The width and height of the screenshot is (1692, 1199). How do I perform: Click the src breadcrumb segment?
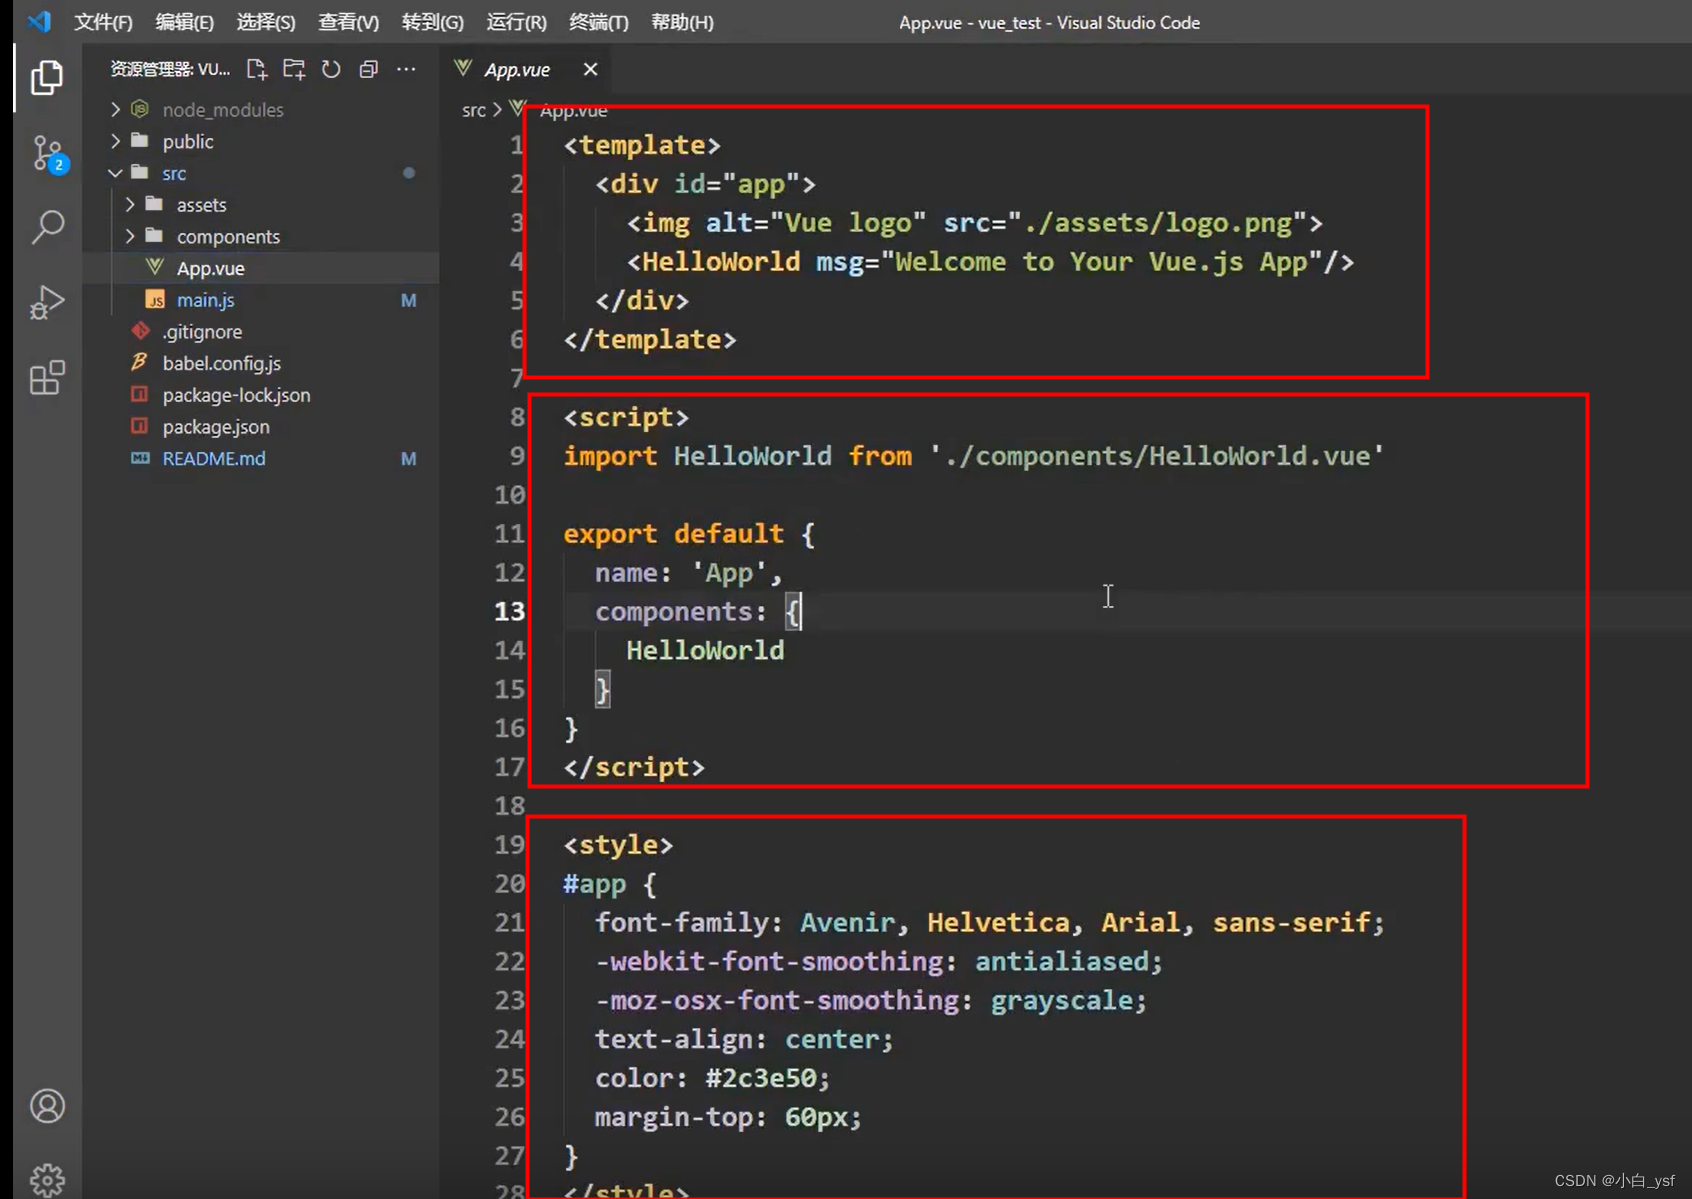coord(473,110)
